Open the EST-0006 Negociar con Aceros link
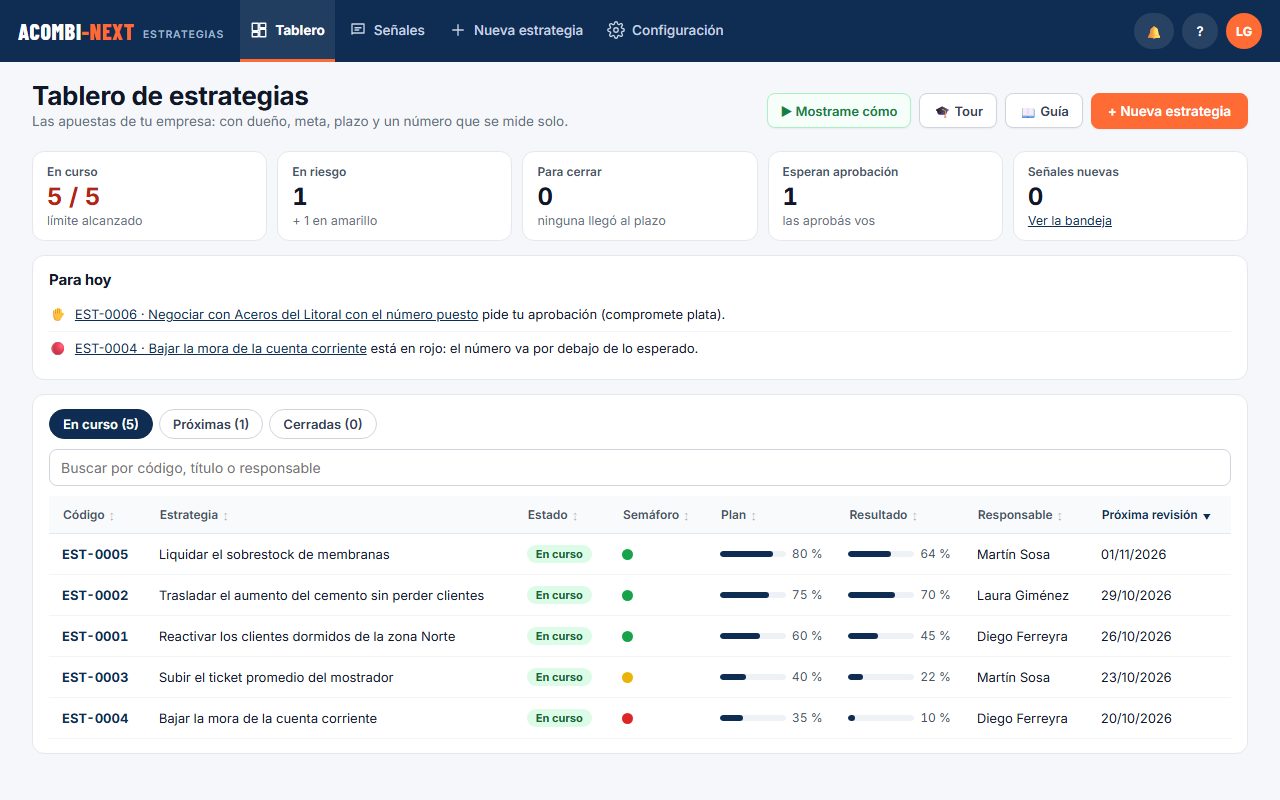 [276, 314]
